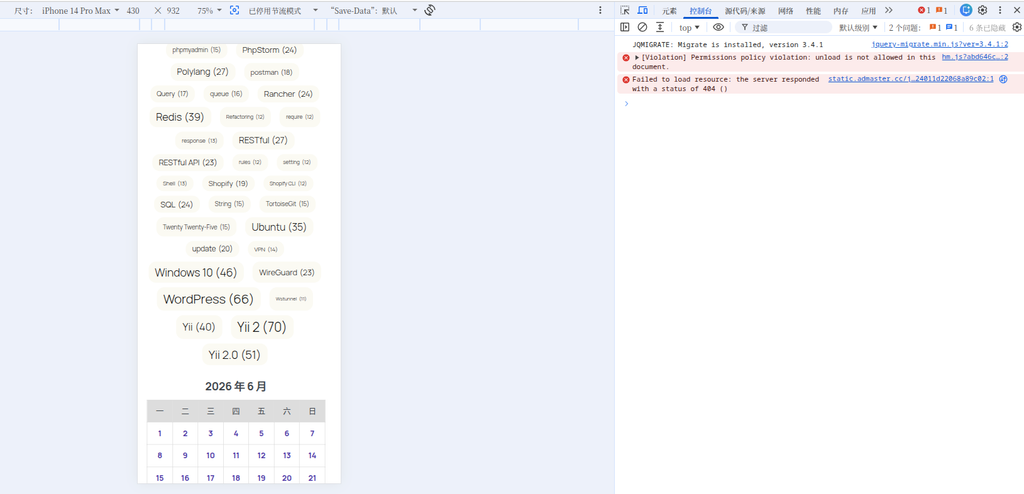
Task: Toggle the device toolbar icon
Action: coord(643,10)
